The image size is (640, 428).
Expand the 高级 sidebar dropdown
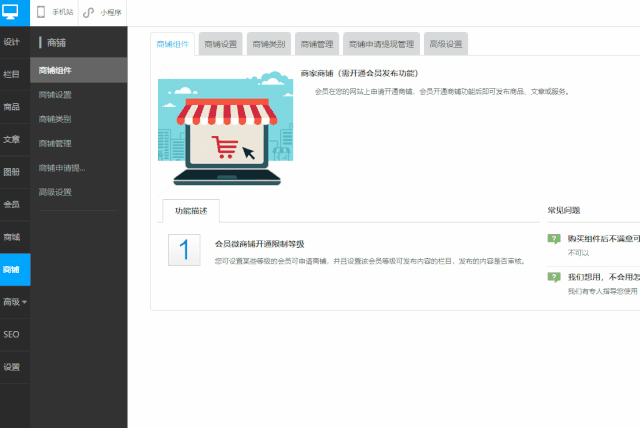[15, 302]
